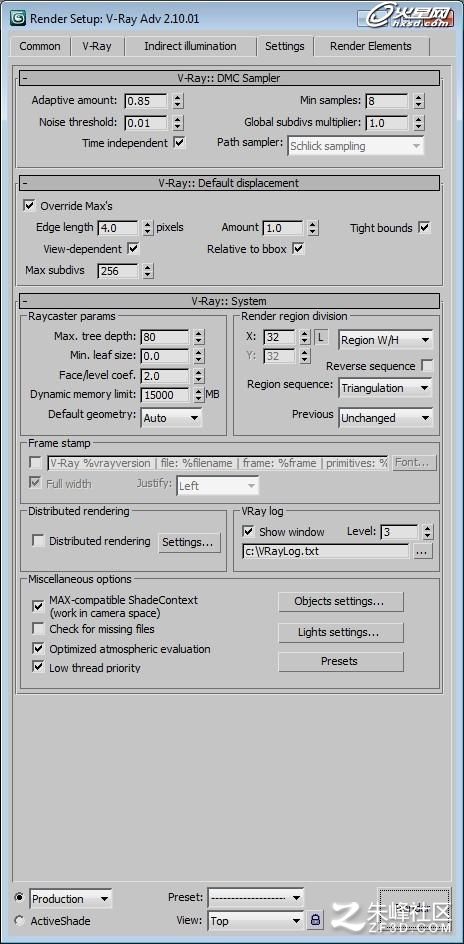
Task: Click the VRay log Level spinner
Action: coord(427,532)
